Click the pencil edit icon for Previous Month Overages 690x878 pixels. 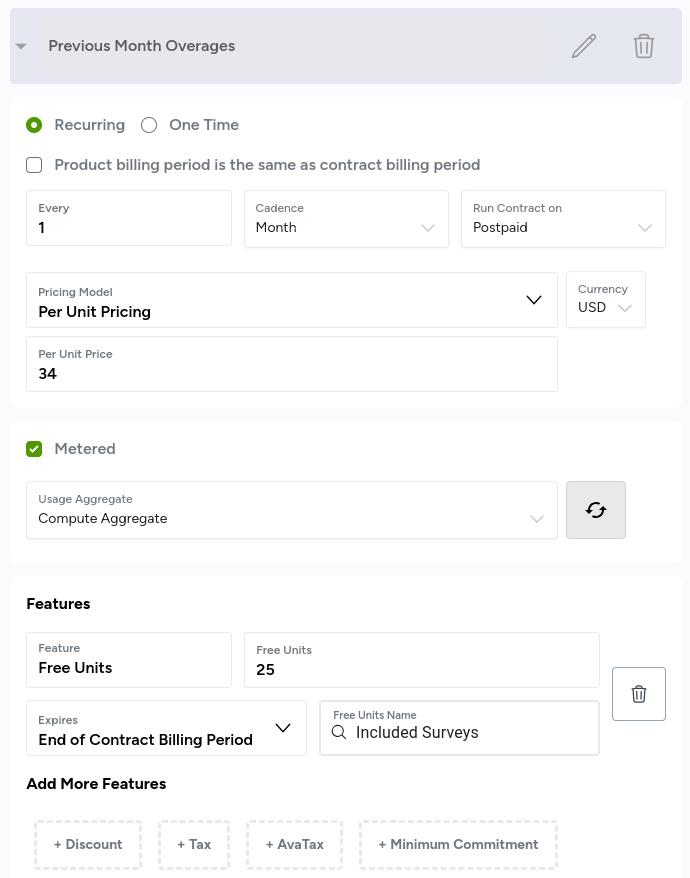click(584, 46)
